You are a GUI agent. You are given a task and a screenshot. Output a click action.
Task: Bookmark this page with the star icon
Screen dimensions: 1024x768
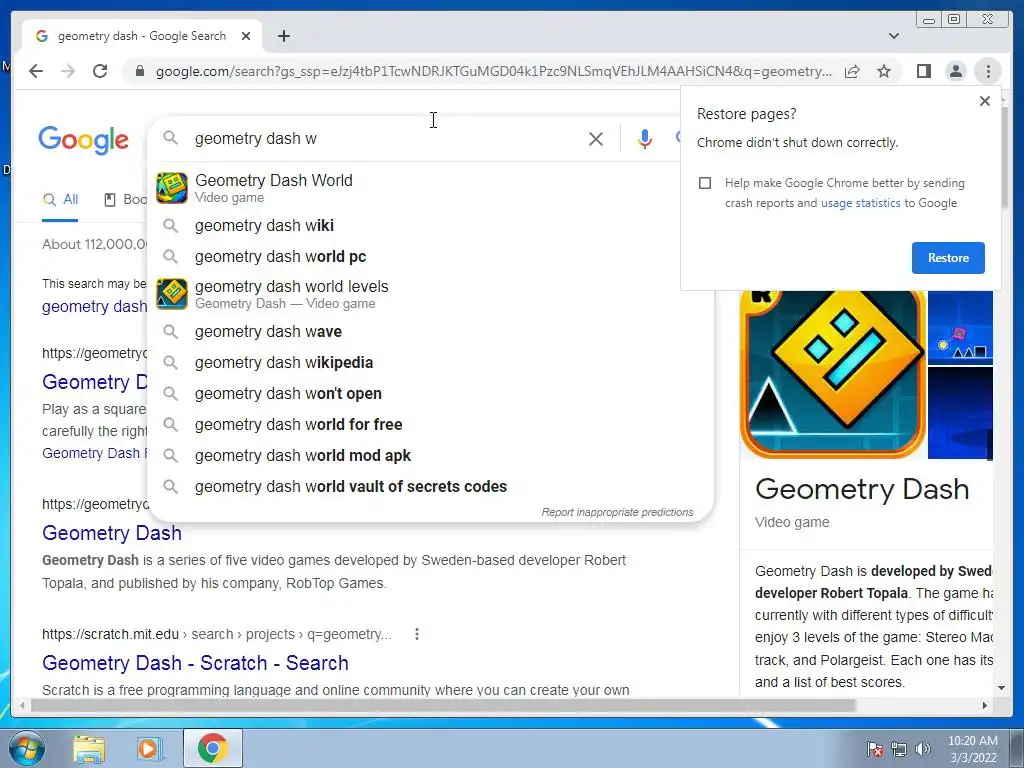(x=884, y=71)
